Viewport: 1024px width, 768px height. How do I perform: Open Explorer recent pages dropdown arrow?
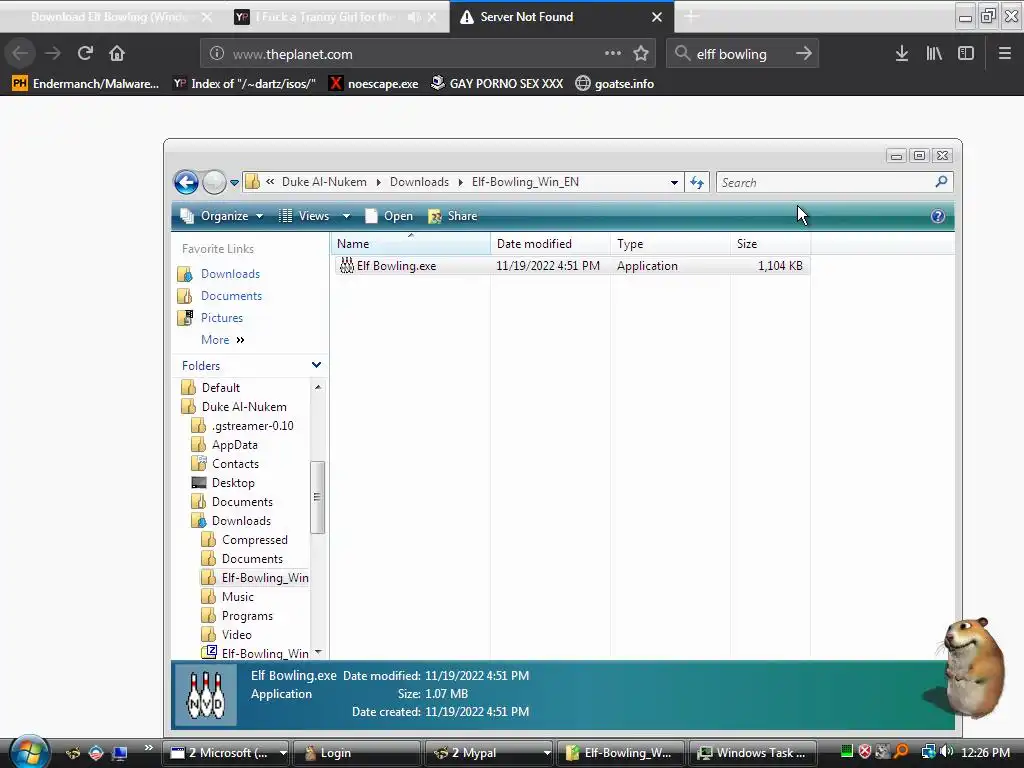point(234,183)
